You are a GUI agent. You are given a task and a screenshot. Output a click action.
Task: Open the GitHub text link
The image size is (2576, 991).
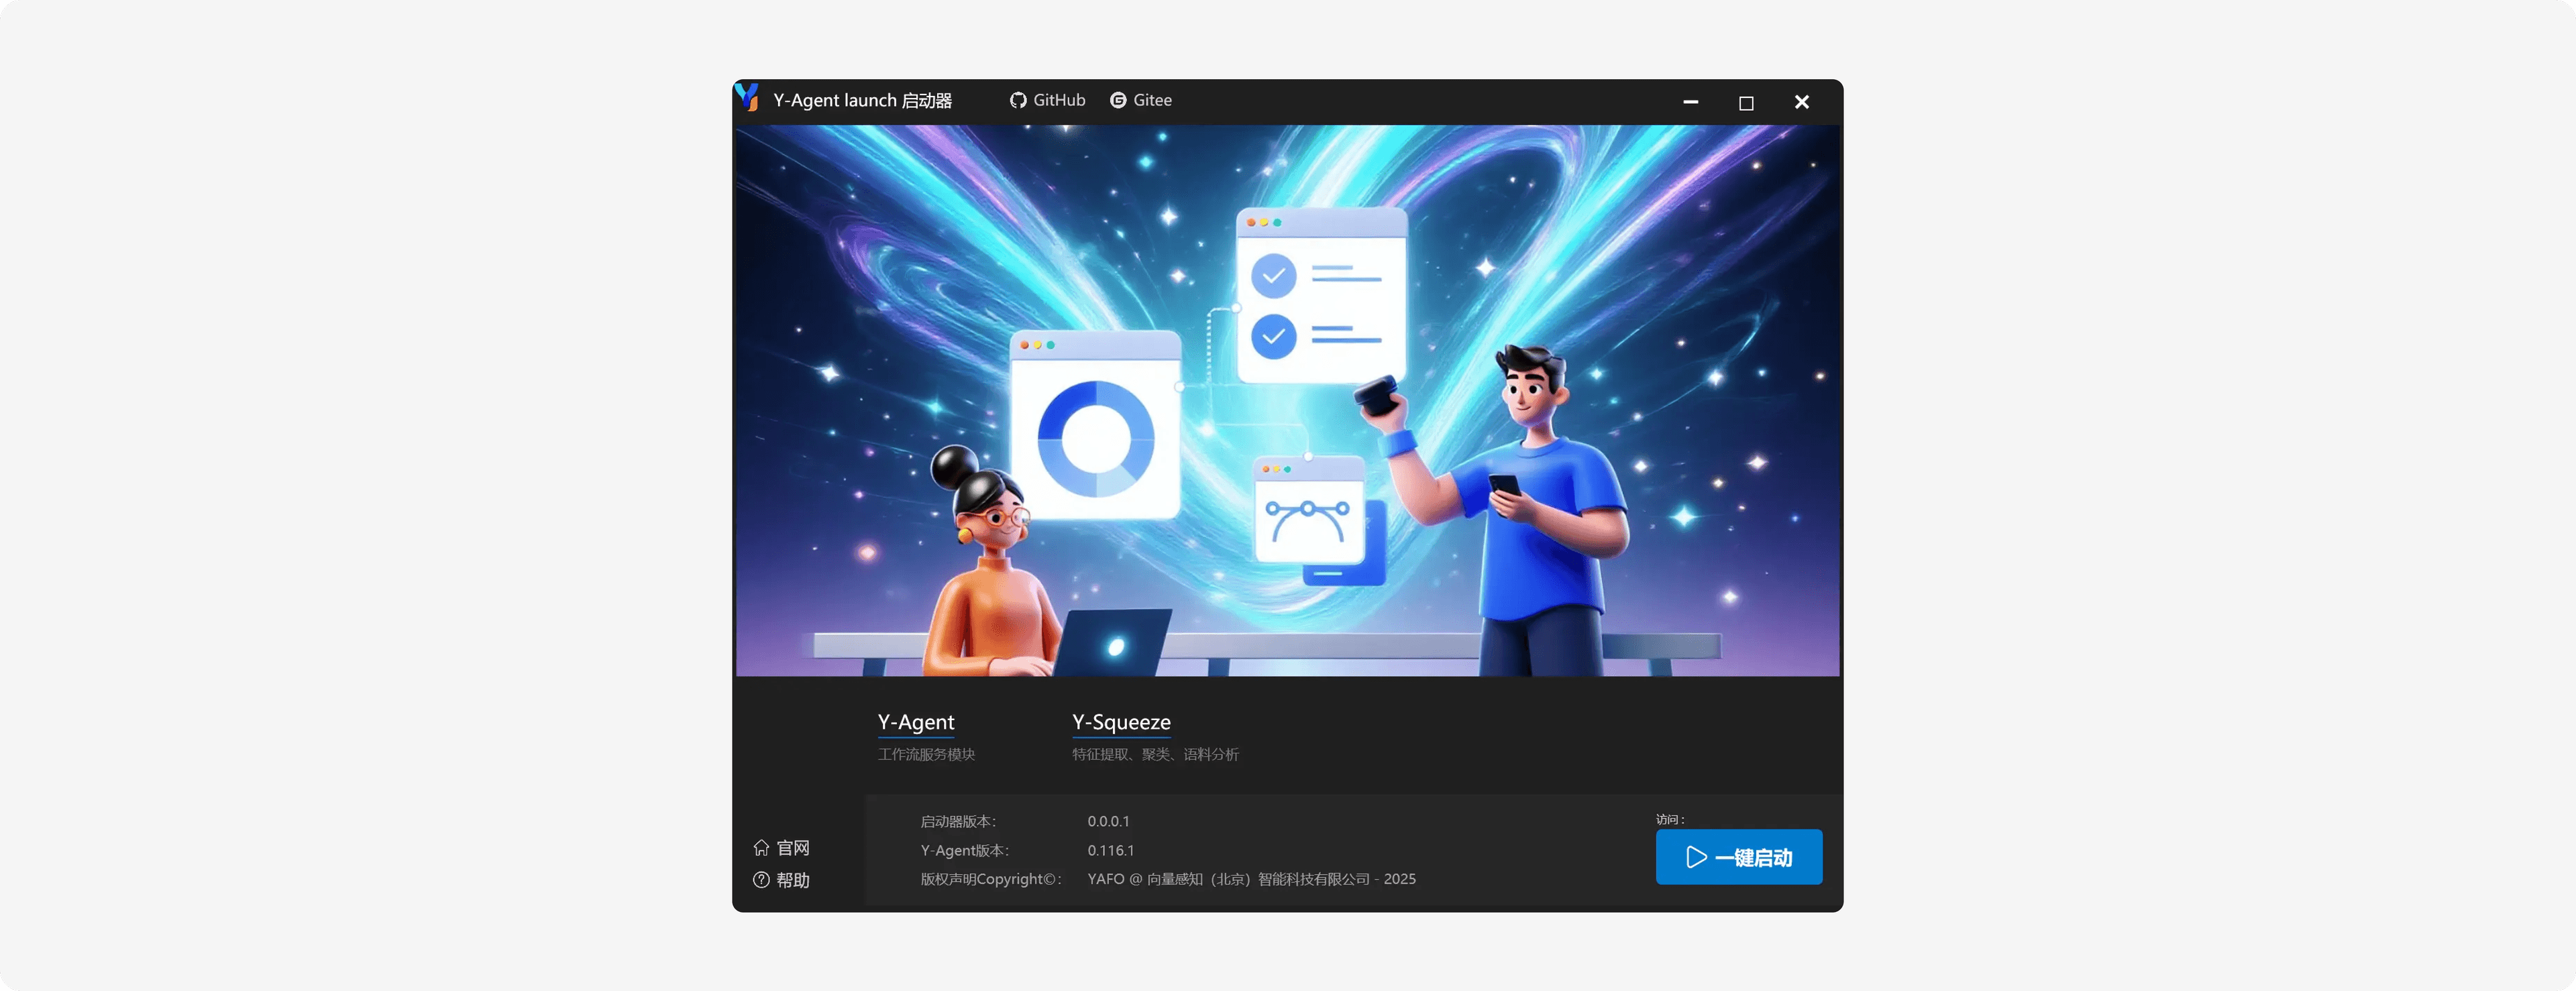tap(1059, 100)
